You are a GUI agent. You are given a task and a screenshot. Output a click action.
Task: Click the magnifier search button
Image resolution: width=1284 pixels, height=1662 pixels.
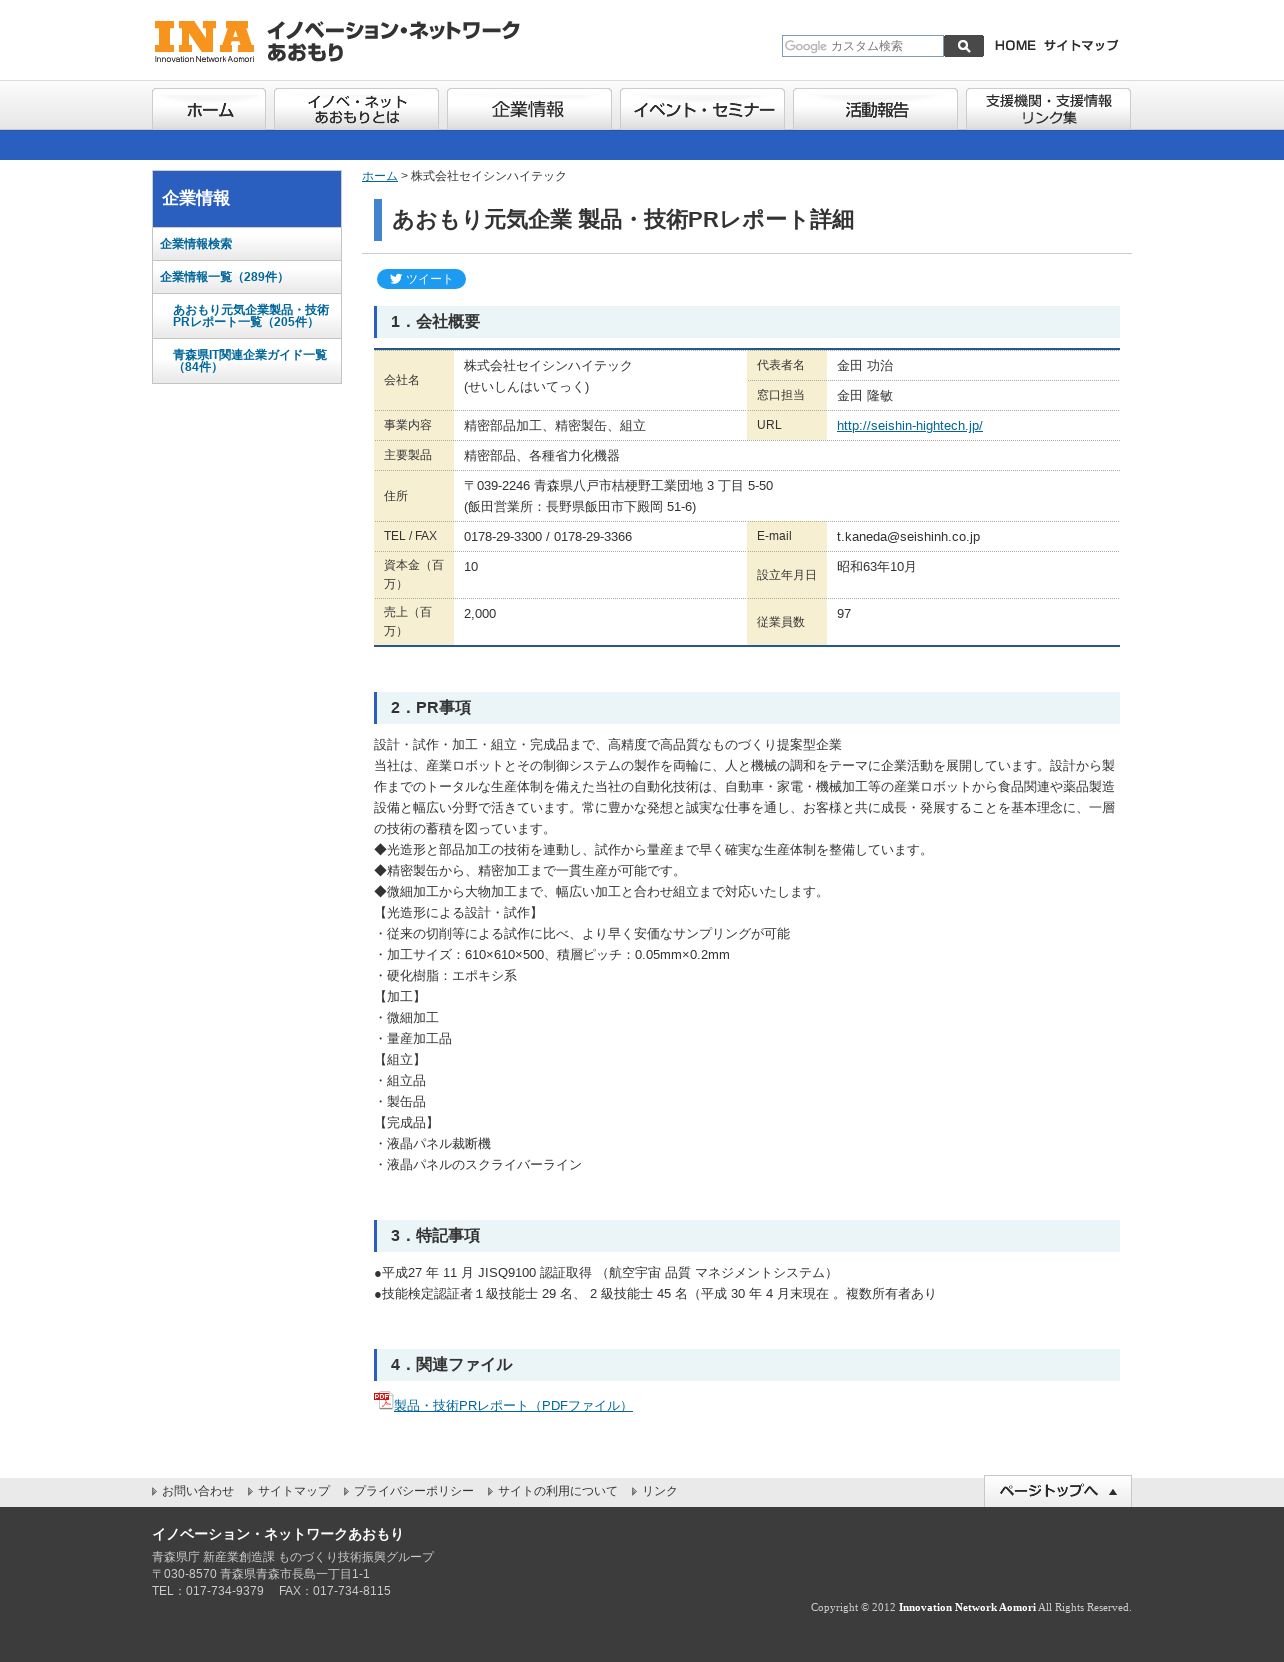pyautogui.click(x=964, y=46)
